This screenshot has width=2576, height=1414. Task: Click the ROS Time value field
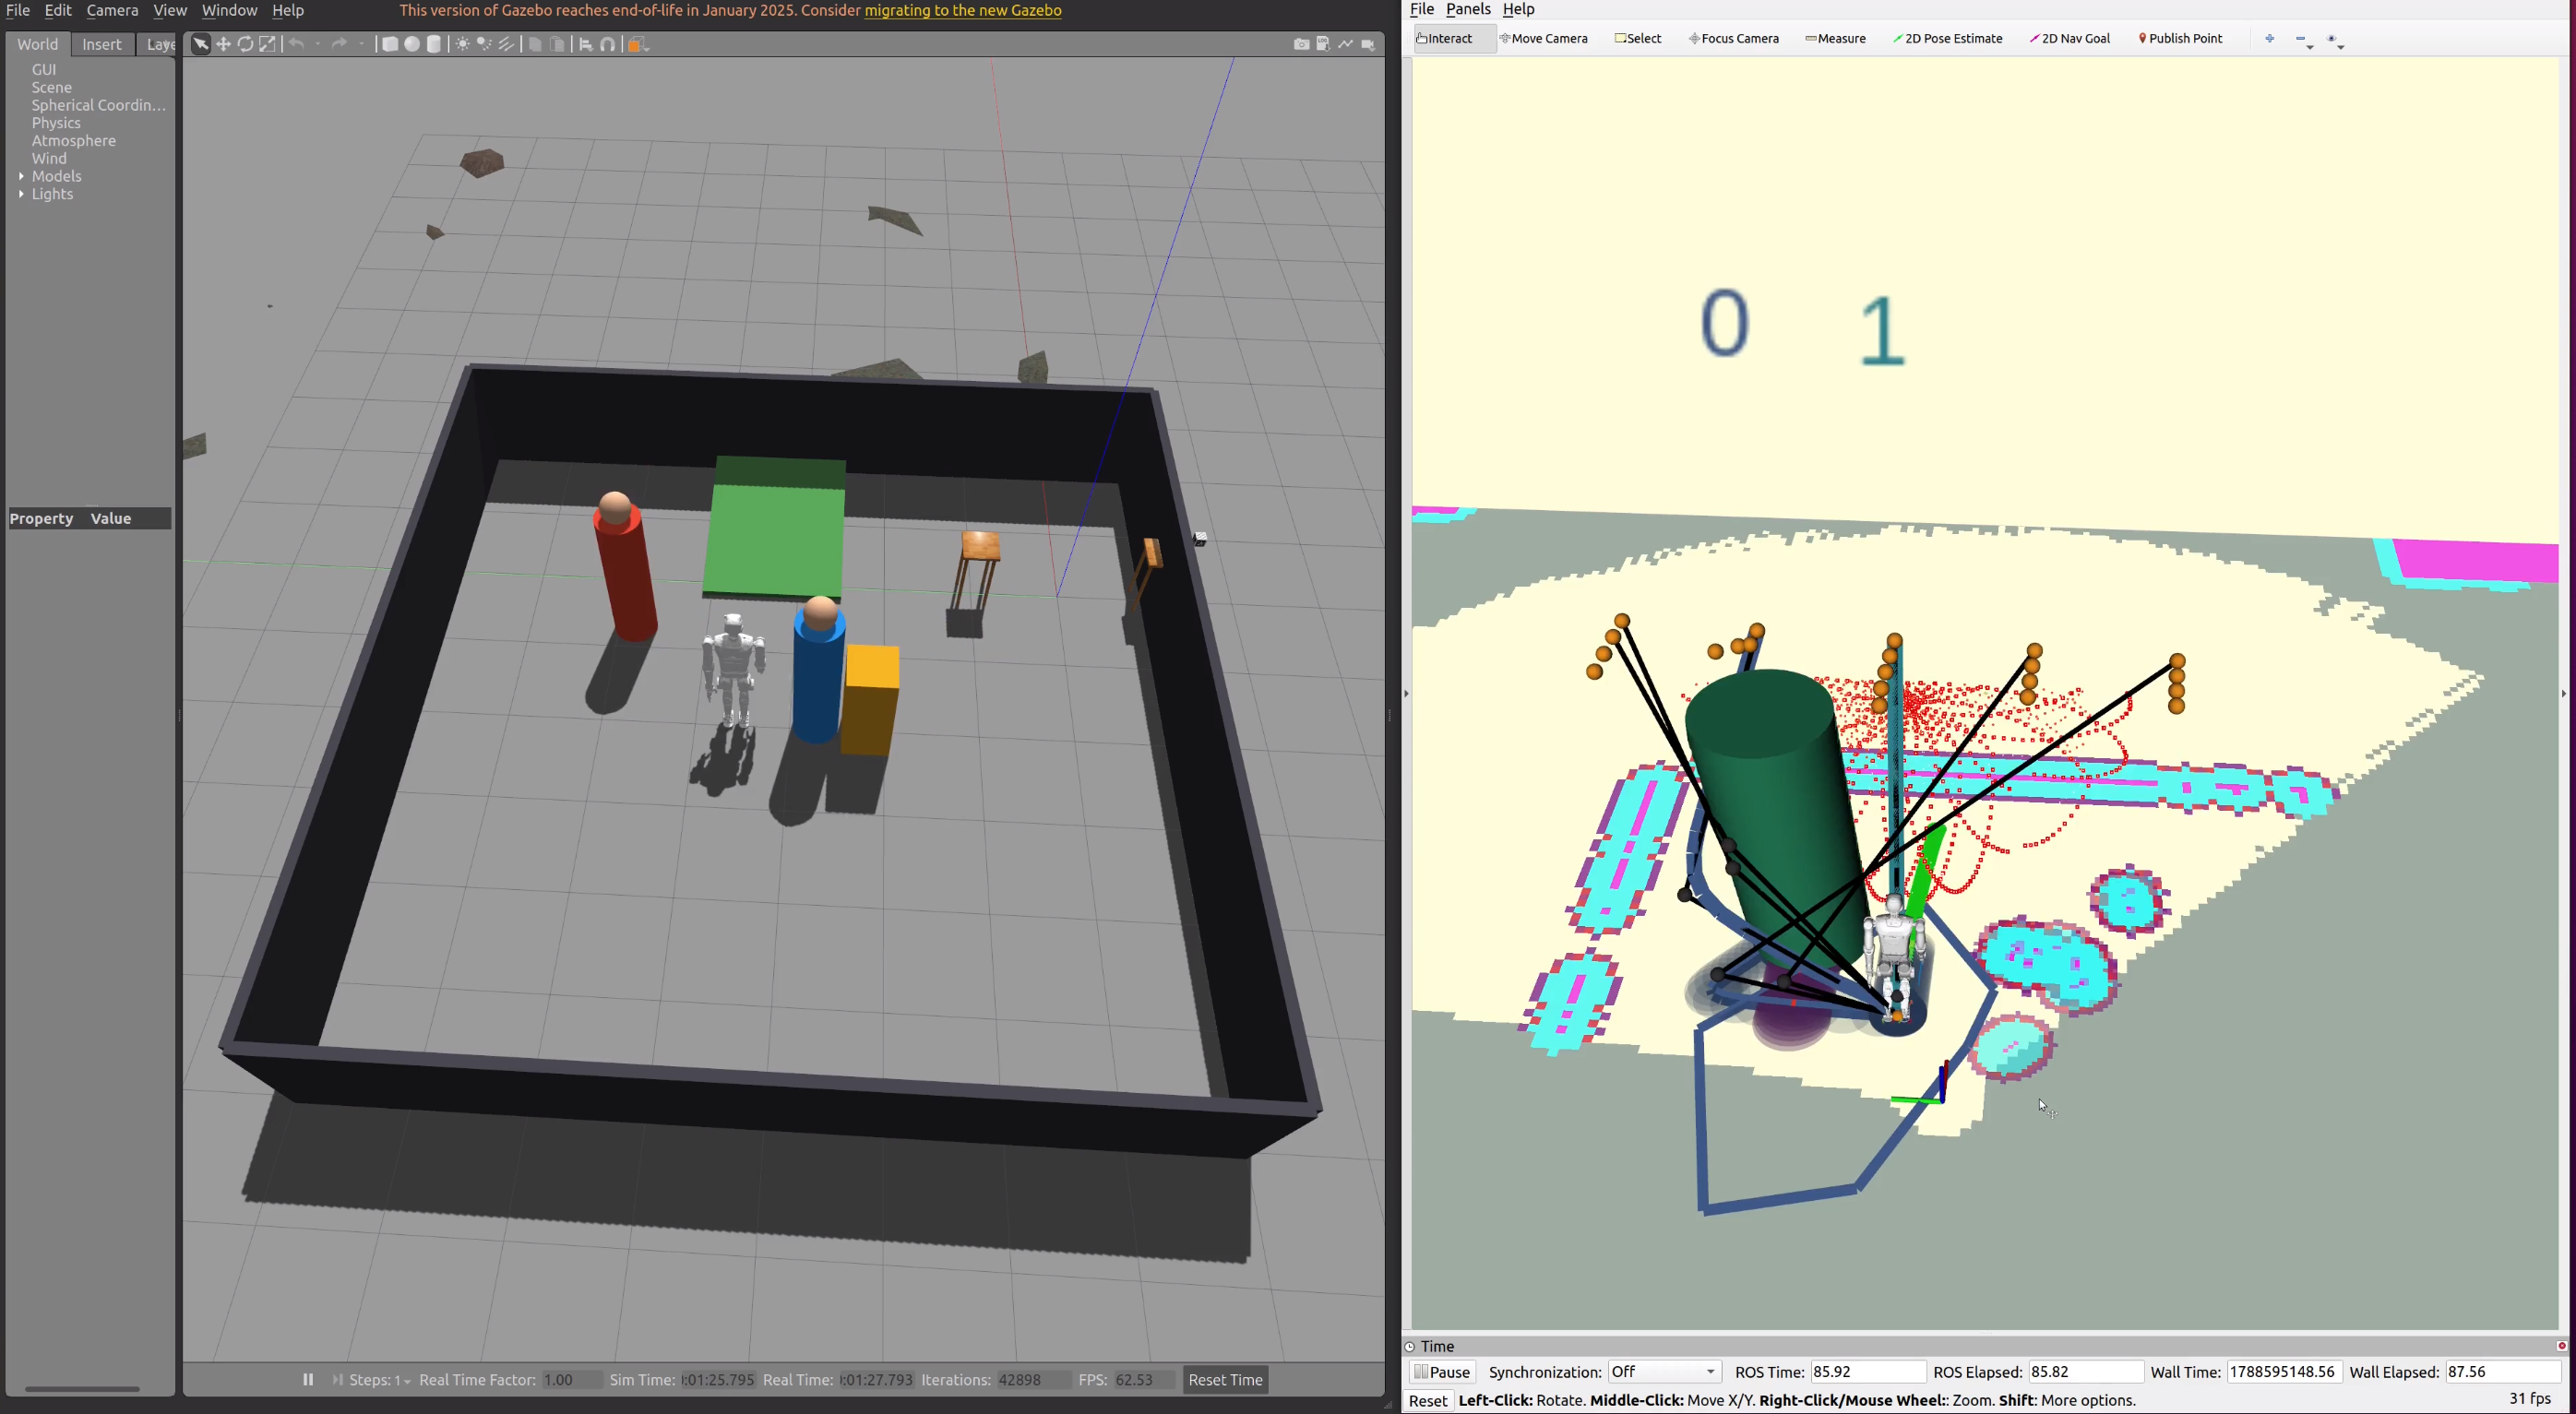point(1867,1372)
